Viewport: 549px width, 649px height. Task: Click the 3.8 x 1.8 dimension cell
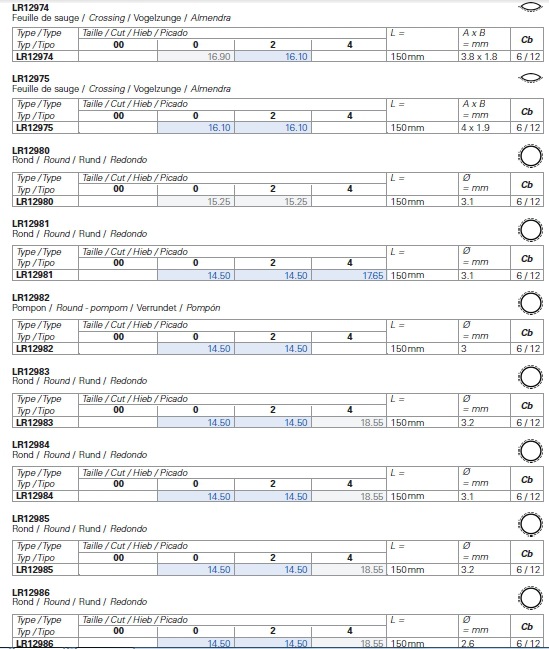coord(484,56)
